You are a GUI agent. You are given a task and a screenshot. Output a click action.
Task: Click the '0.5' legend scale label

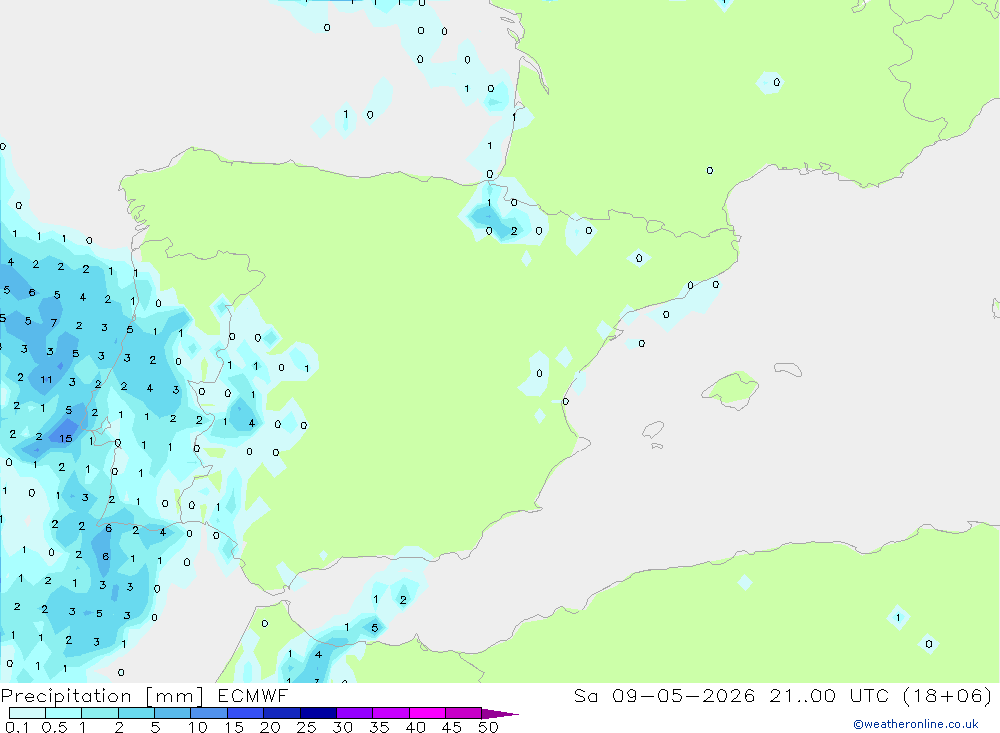click(54, 727)
